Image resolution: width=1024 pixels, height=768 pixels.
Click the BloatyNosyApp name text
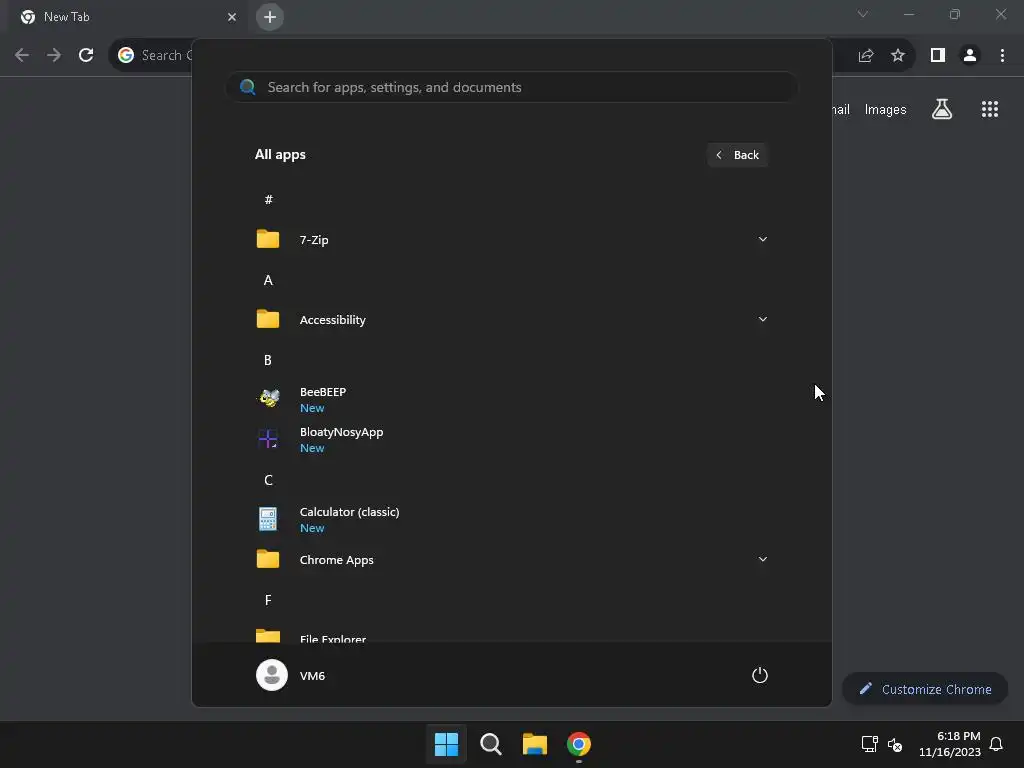(341, 432)
